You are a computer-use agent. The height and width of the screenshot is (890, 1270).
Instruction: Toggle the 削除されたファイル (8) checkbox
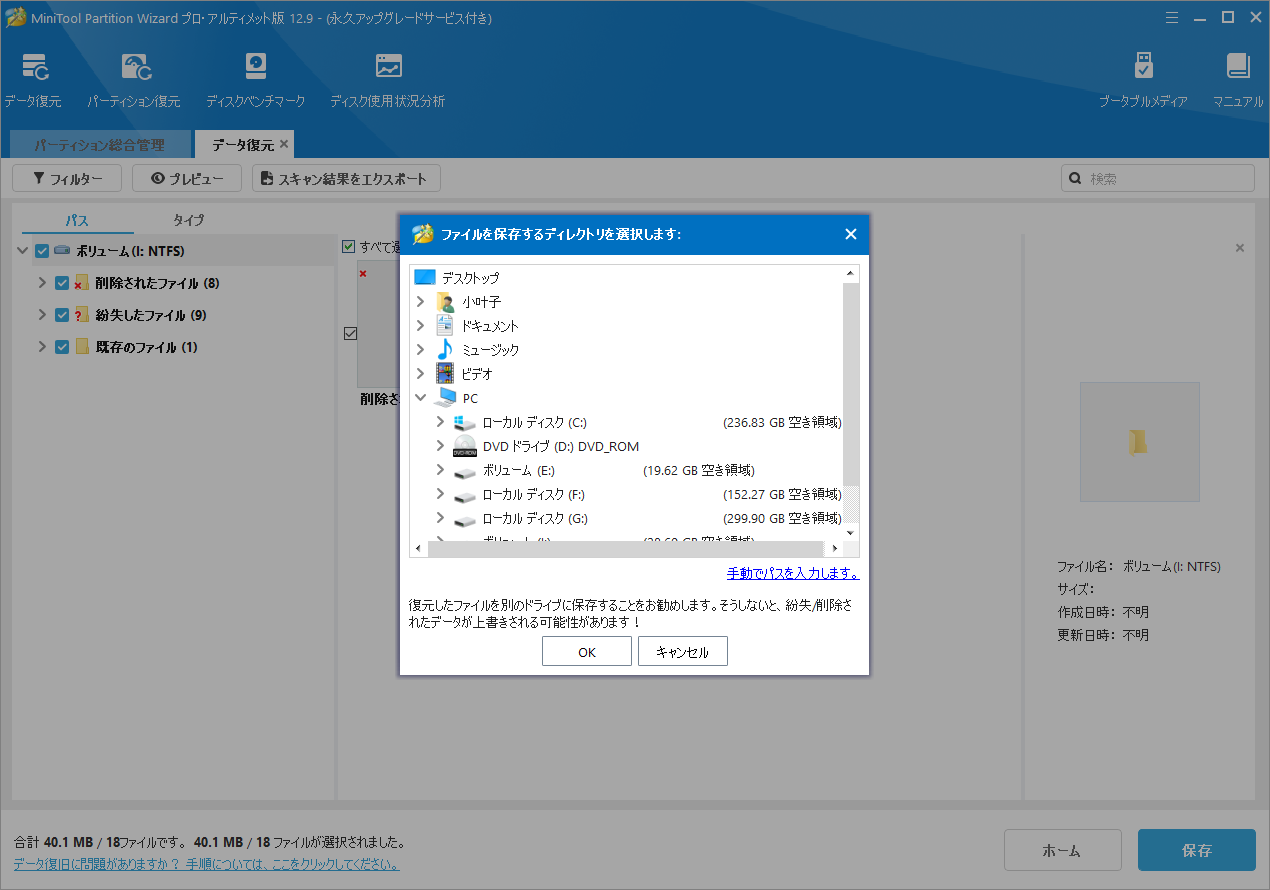pyautogui.click(x=62, y=283)
